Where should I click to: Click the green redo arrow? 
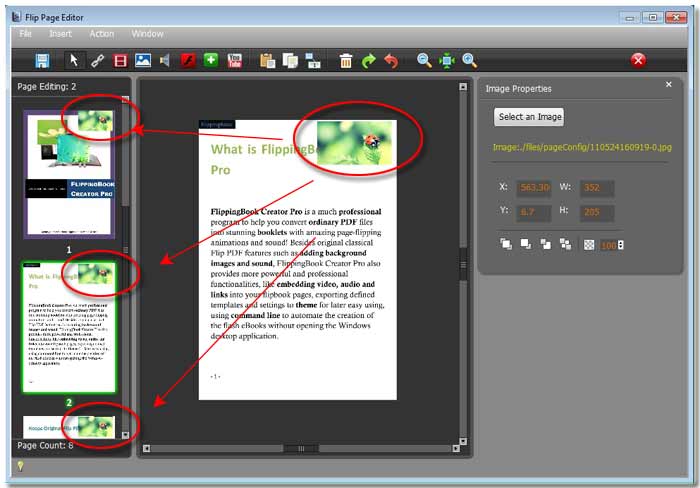coord(369,60)
